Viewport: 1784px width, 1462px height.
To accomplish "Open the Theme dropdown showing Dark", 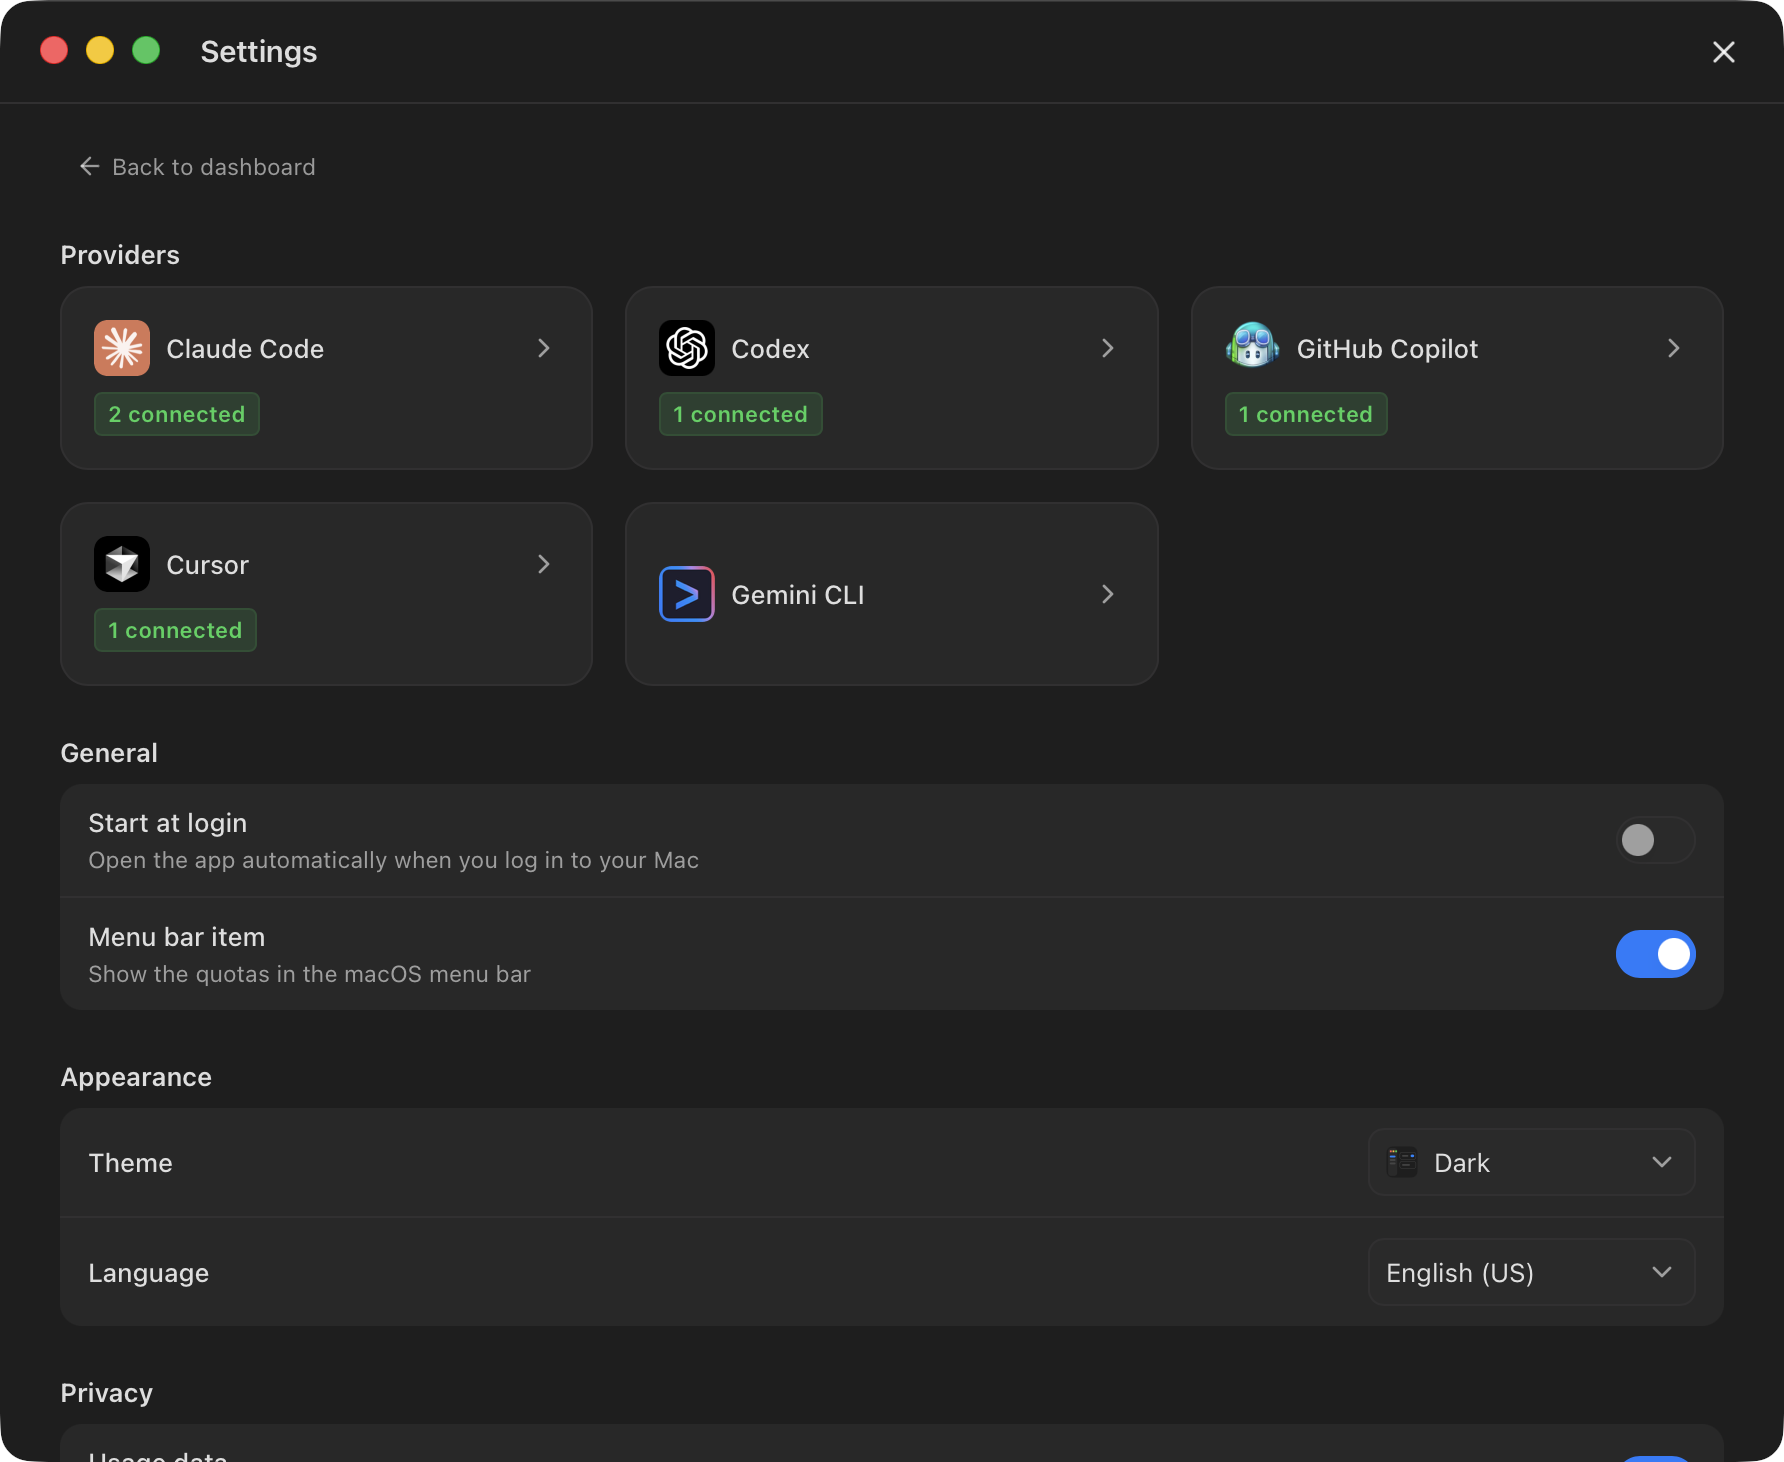I will (1532, 1162).
